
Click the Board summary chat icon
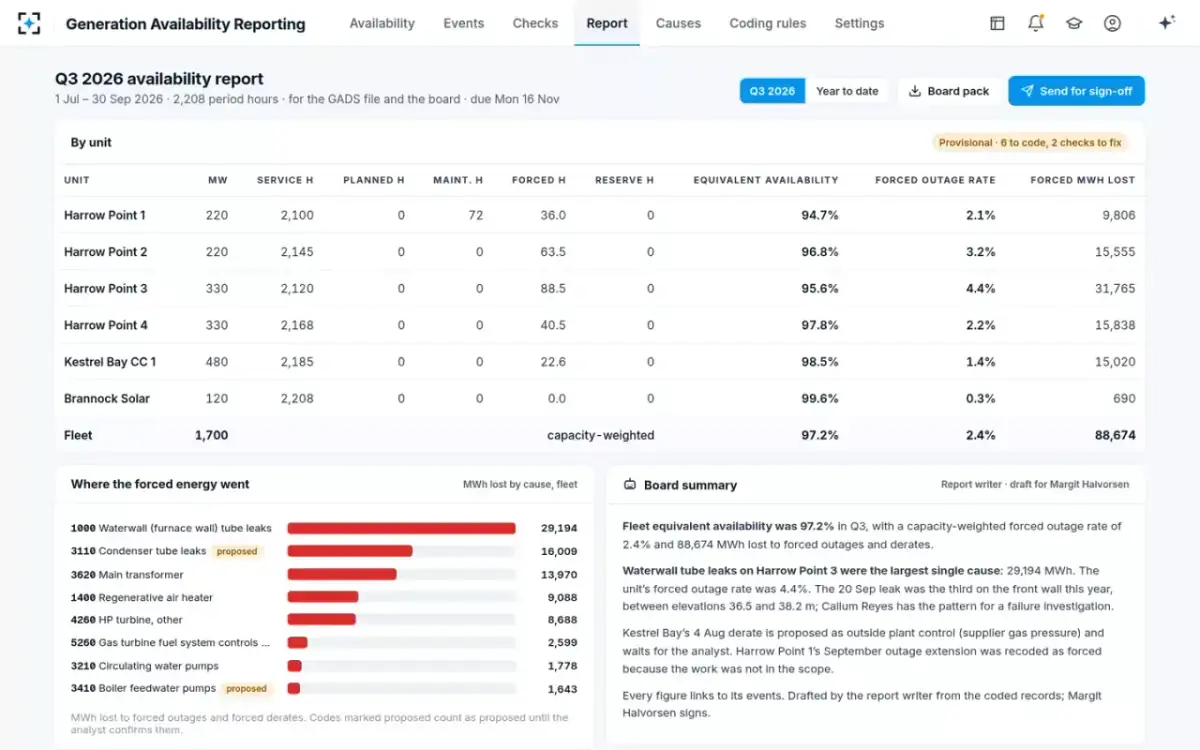pos(630,485)
